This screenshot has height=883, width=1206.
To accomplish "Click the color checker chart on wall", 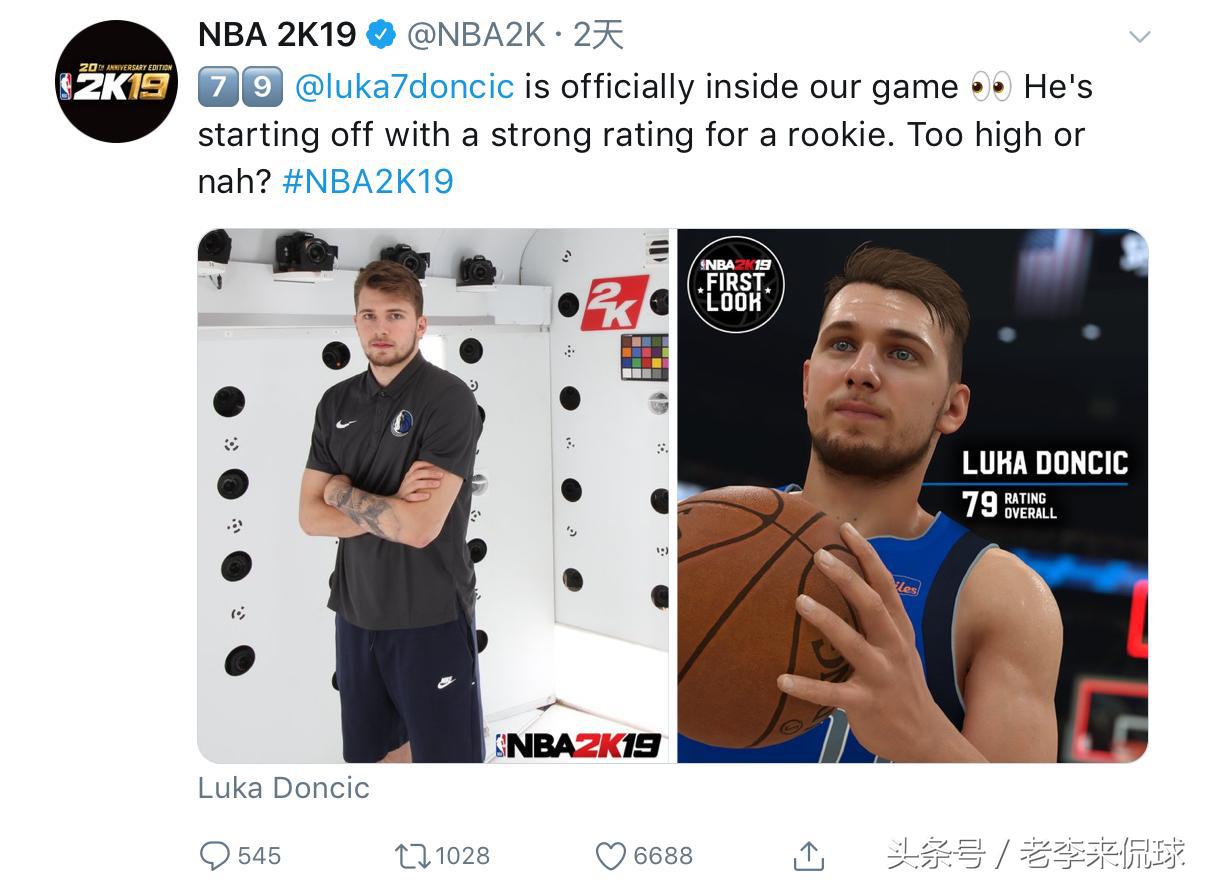I will [644, 357].
